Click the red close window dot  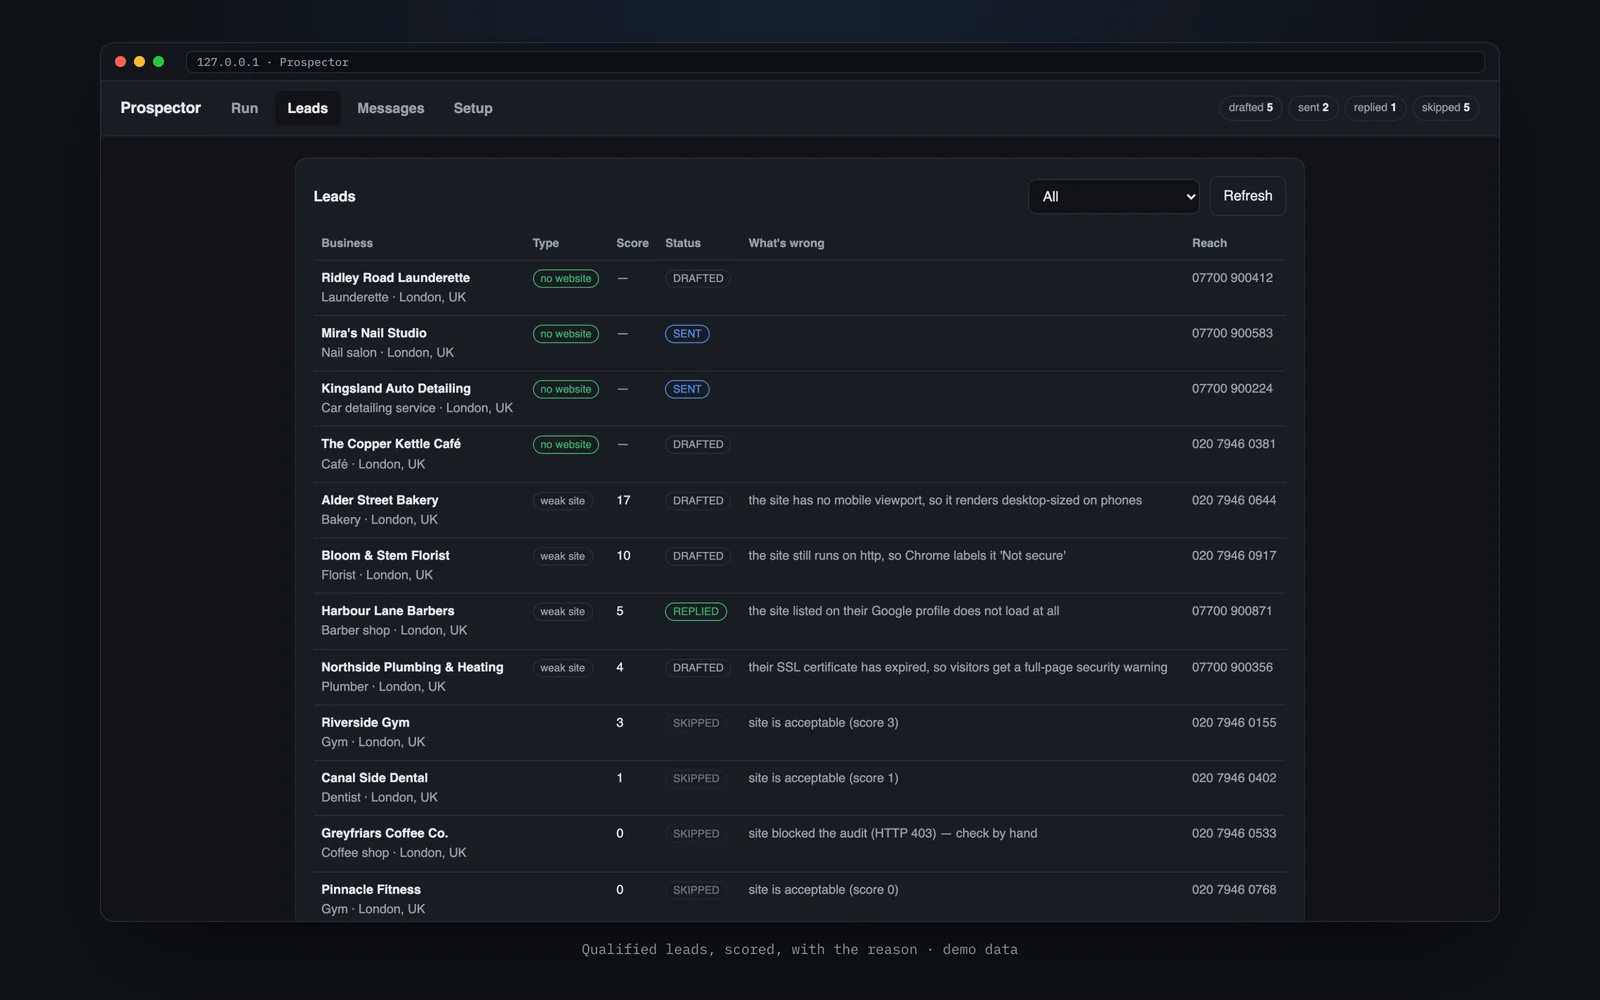coord(120,62)
